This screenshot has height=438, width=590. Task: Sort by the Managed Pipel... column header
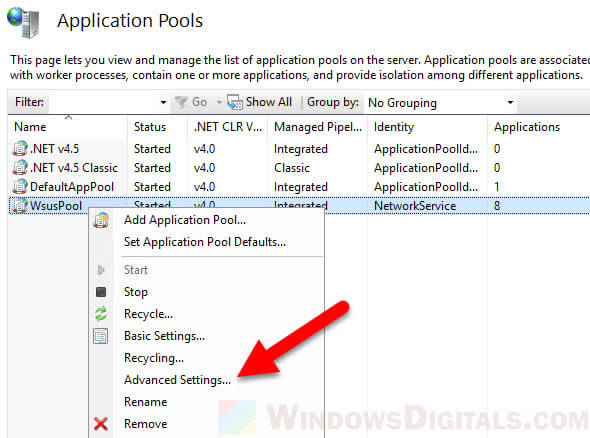tap(318, 127)
